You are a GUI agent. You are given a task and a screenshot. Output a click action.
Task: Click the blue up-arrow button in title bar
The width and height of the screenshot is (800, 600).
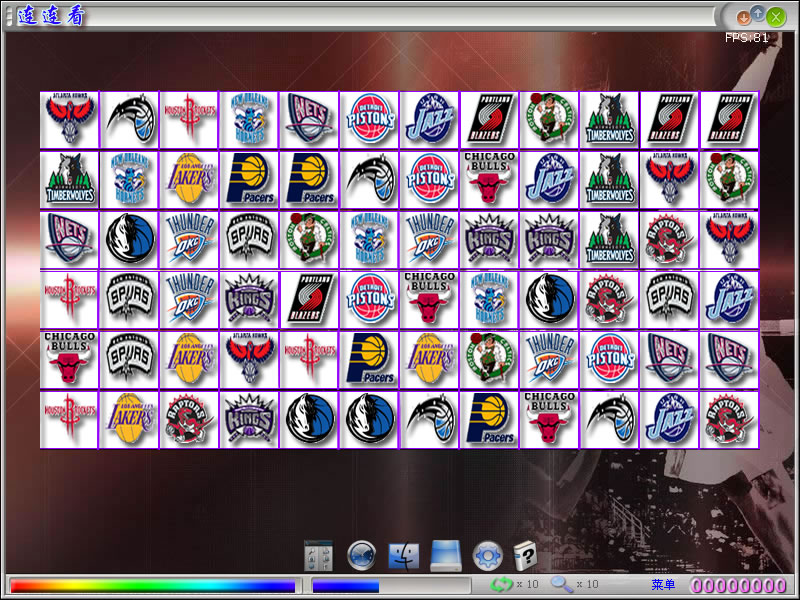(758, 13)
